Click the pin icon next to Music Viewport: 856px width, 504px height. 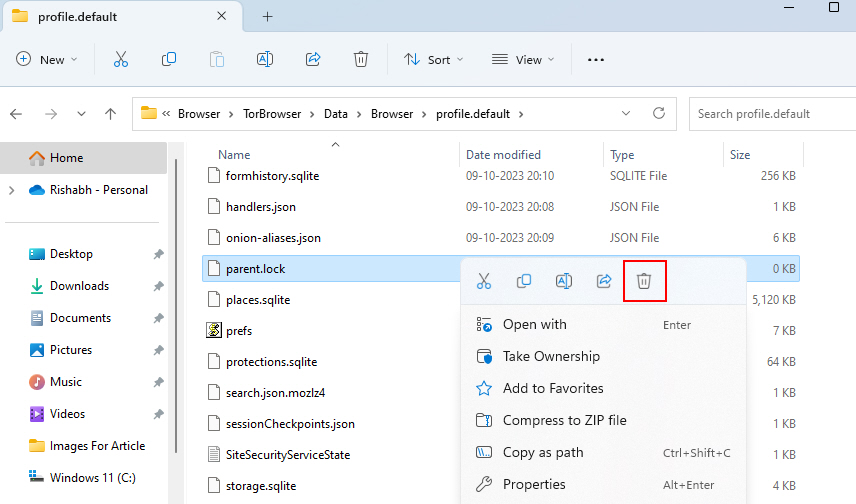coord(158,382)
